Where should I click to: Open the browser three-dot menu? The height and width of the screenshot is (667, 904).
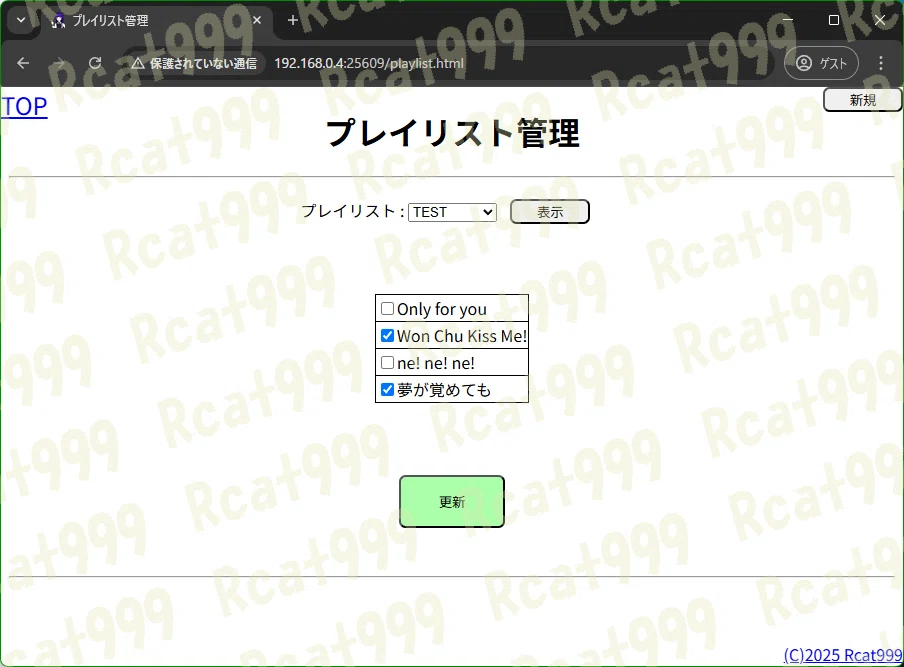(x=880, y=63)
